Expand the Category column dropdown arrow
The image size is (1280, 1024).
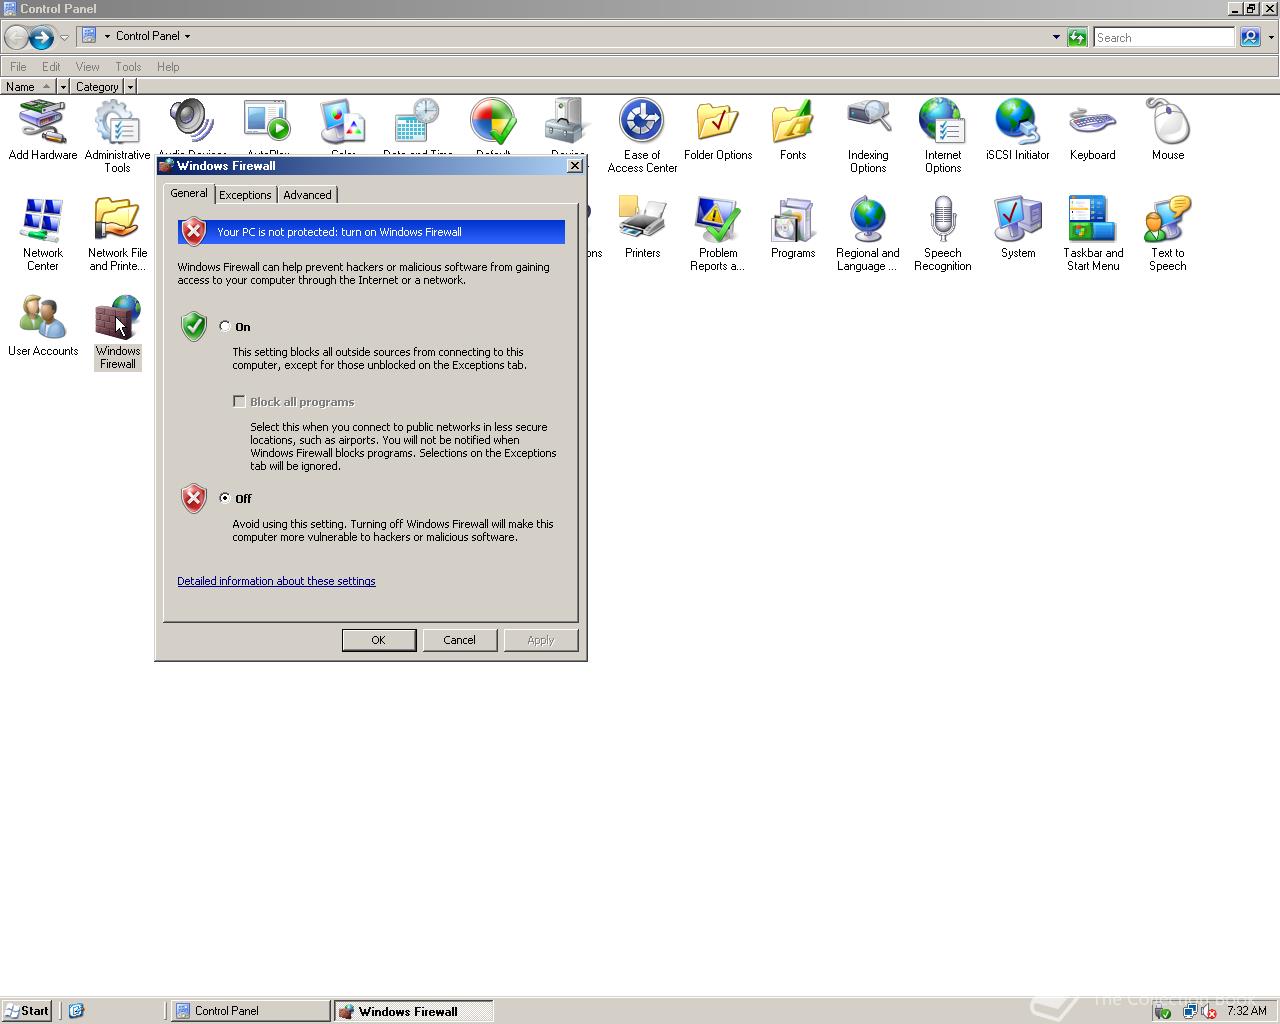coord(130,87)
